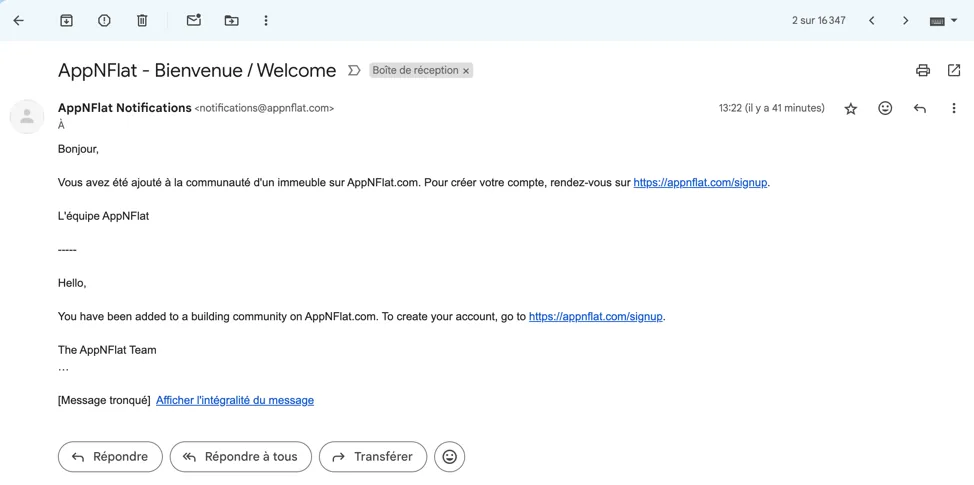The image size is (974, 485).
Task: Click Afficher l'intégralité du message
Action: pos(235,401)
